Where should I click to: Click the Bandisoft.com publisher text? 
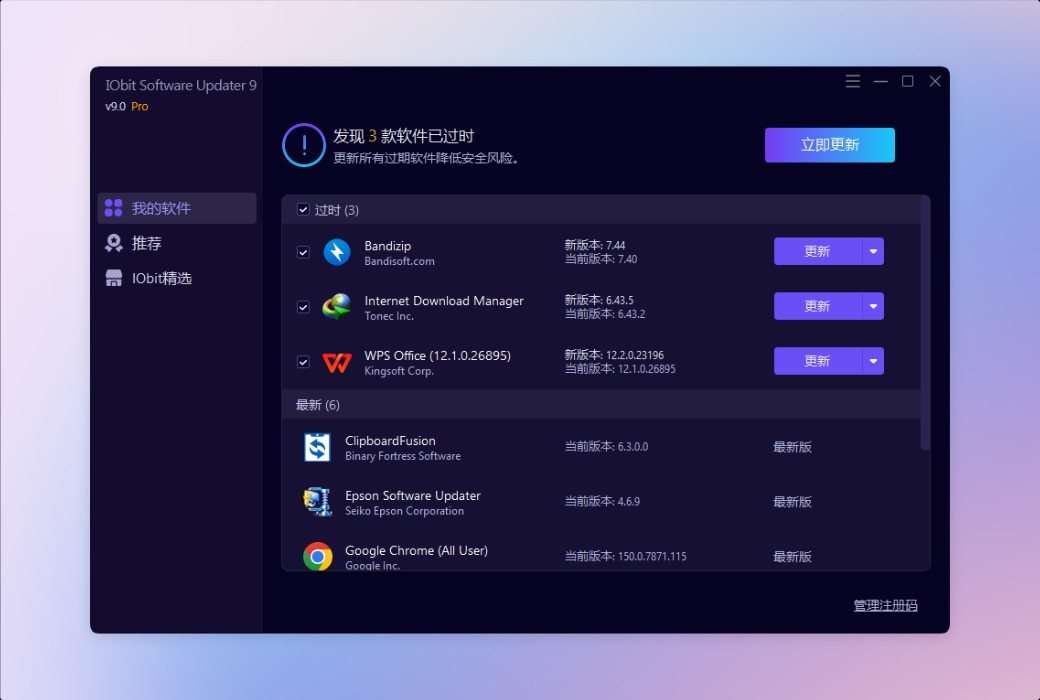(x=399, y=261)
